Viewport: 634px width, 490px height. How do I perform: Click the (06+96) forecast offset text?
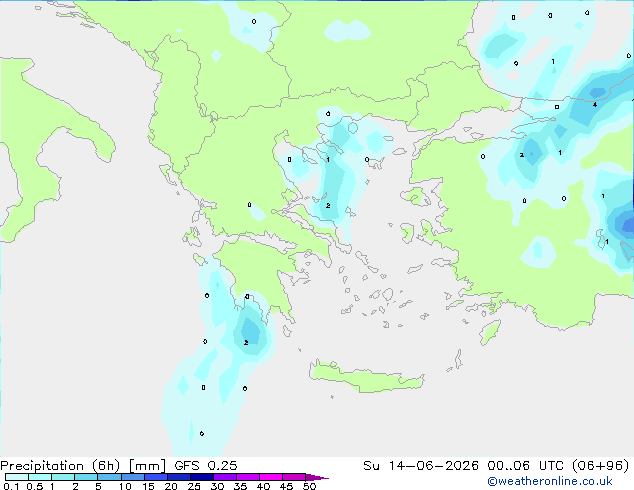coord(601,466)
